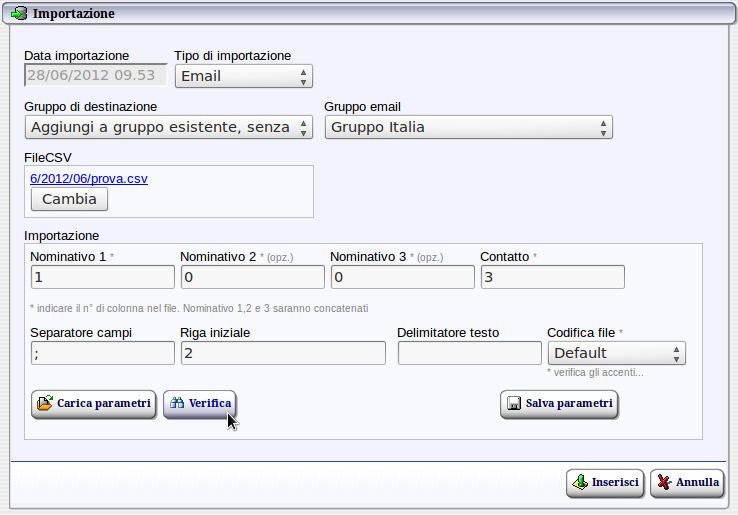The width and height of the screenshot is (738, 515).
Task: Click the binoculars icon on Verifica
Action: [x=177, y=404]
